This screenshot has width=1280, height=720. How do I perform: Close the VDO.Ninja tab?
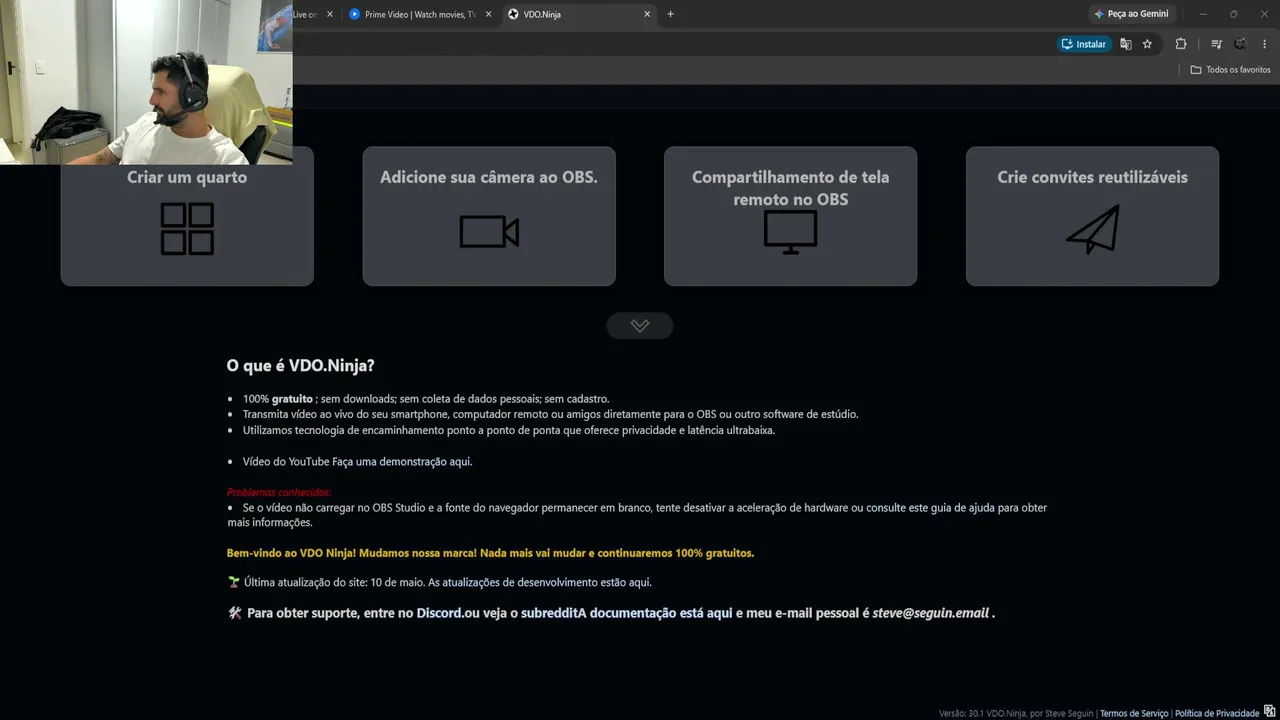point(647,14)
